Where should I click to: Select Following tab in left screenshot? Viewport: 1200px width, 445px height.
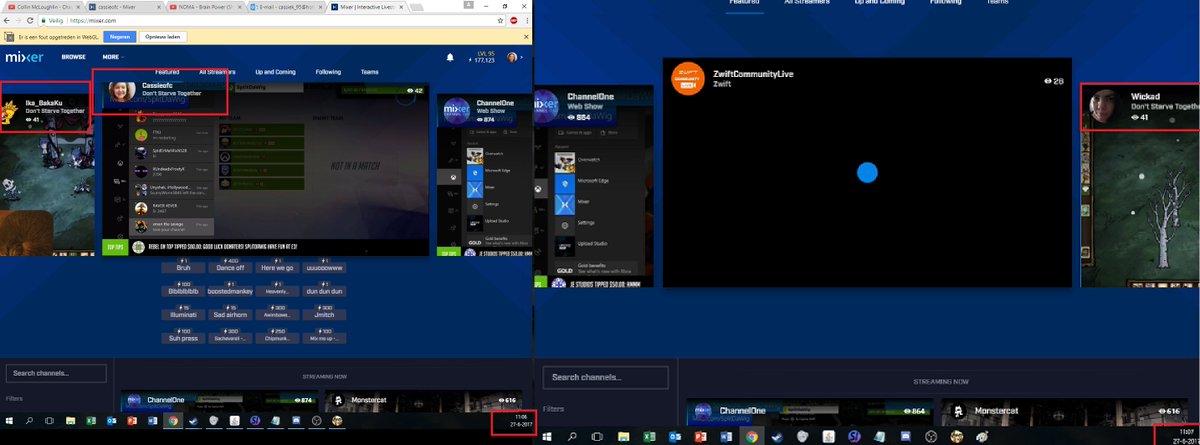pyautogui.click(x=328, y=72)
